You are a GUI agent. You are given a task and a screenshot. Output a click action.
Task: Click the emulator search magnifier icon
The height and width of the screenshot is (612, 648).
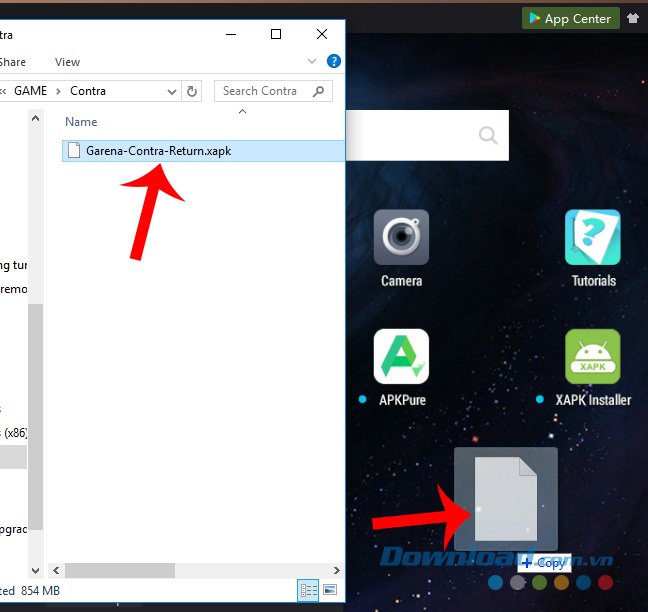(488, 135)
